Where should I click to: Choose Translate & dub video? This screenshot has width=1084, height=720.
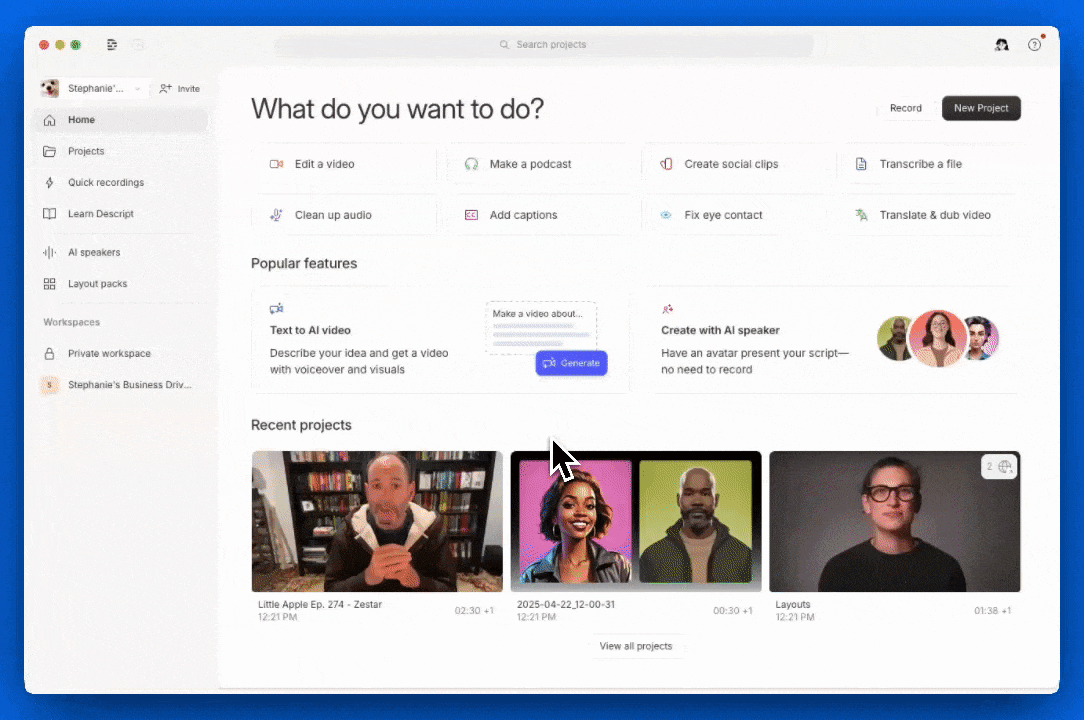[x=931, y=215]
